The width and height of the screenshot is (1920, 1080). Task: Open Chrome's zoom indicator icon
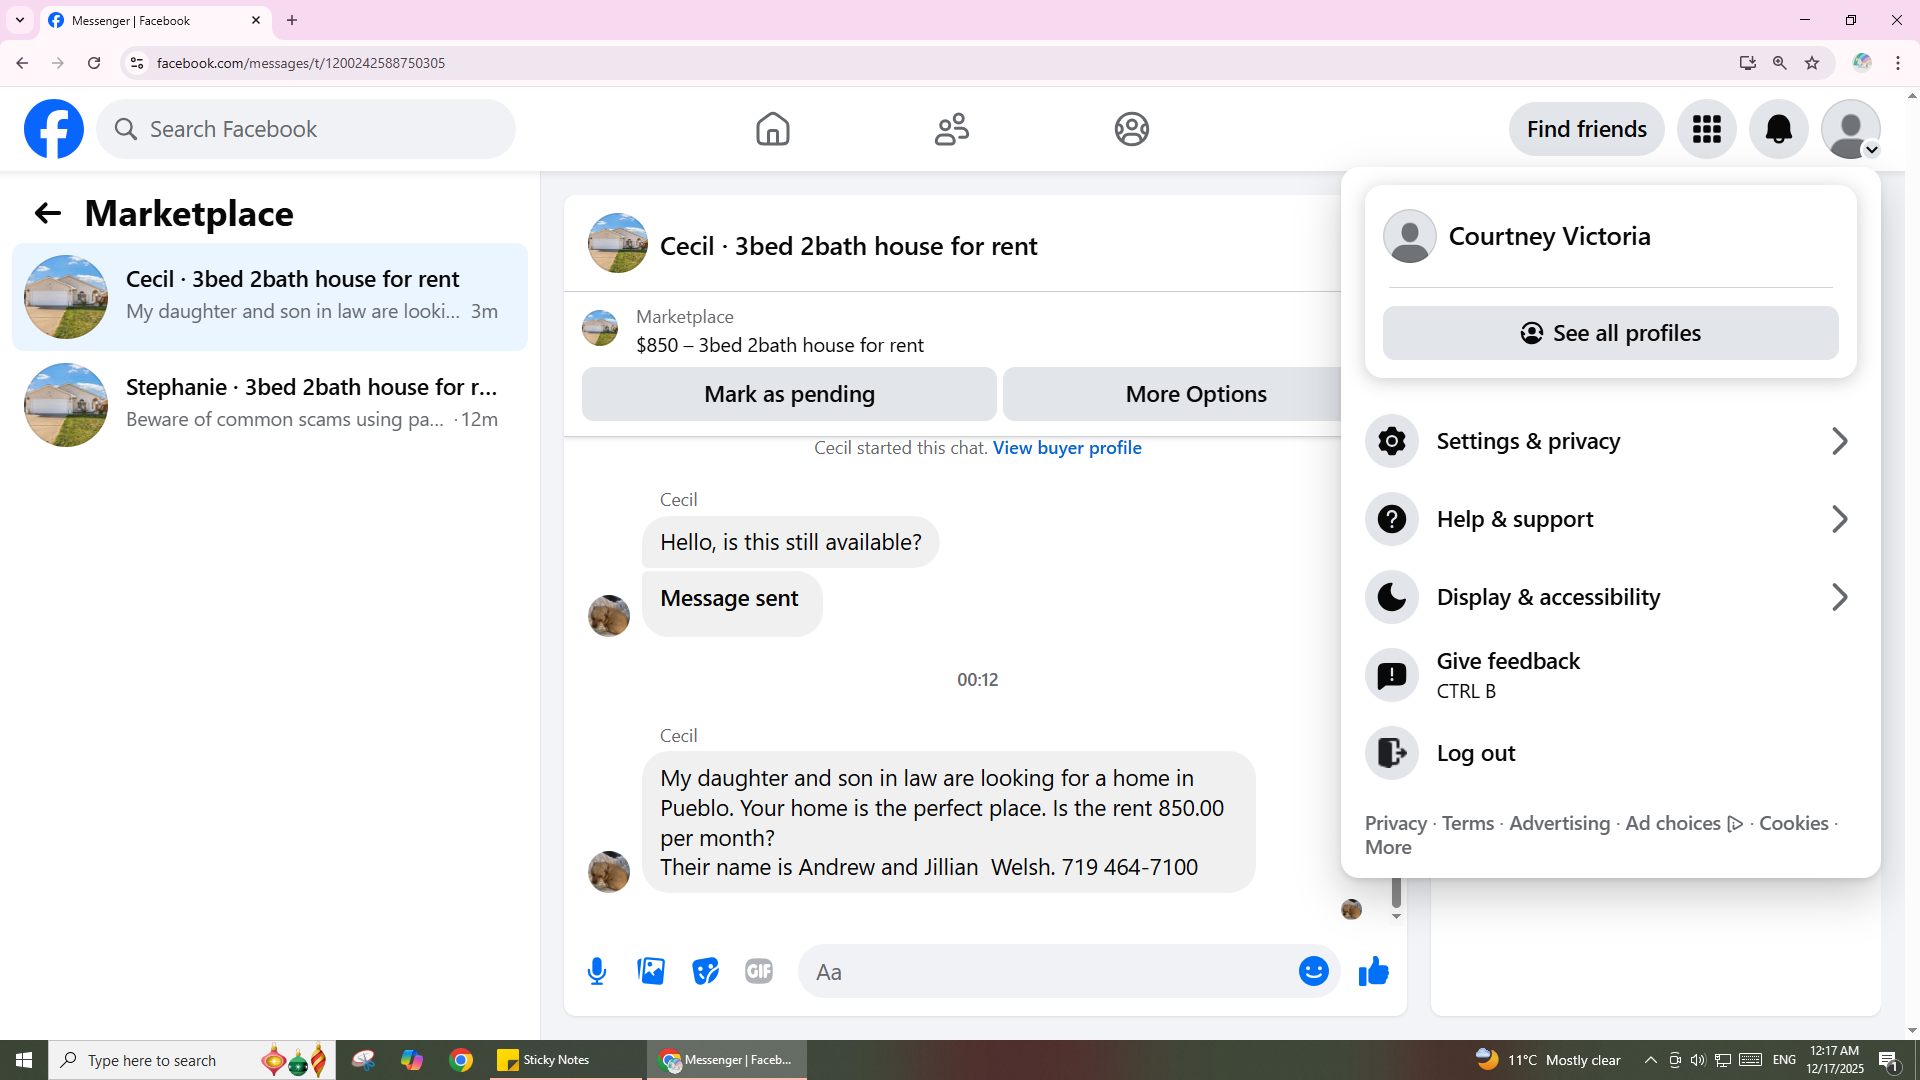coord(1780,63)
